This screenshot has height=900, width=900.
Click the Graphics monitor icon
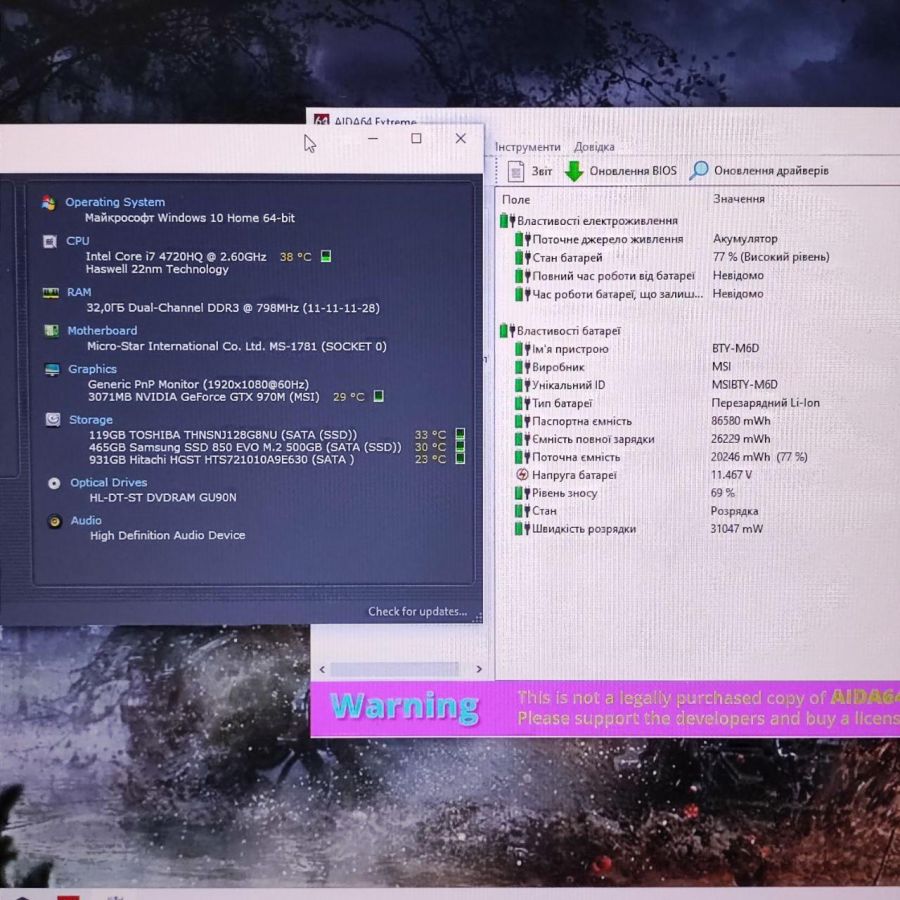pyautogui.click(x=52, y=370)
